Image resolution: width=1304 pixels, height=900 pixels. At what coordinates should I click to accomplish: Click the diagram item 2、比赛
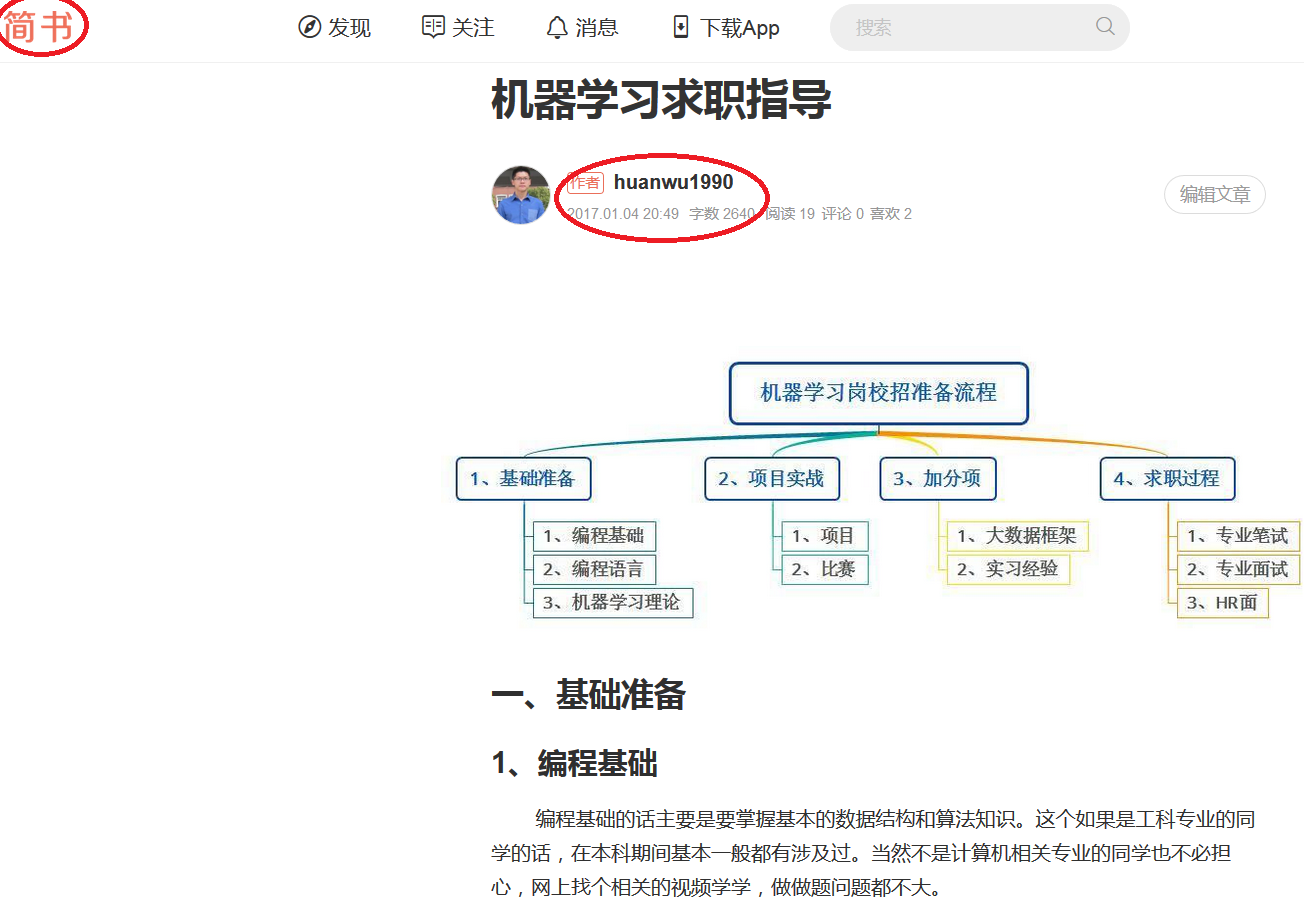click(x=825, y=570)
